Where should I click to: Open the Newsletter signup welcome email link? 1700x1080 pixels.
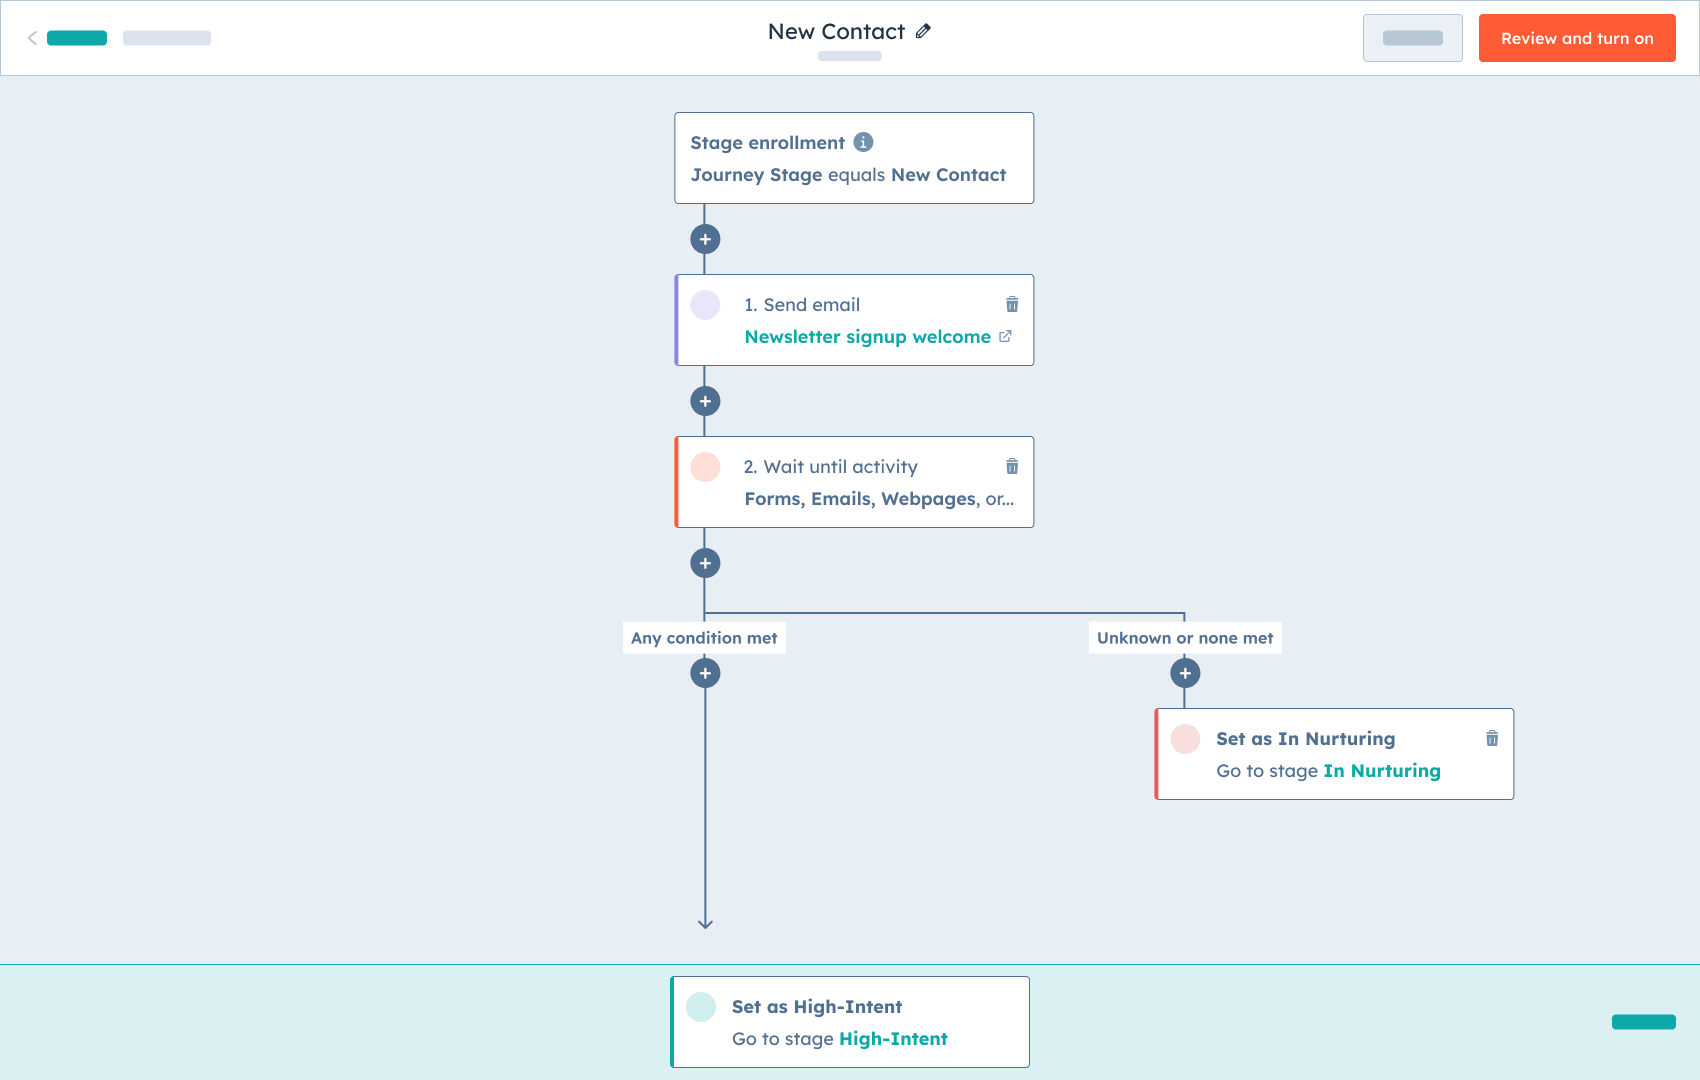point(867,337)
